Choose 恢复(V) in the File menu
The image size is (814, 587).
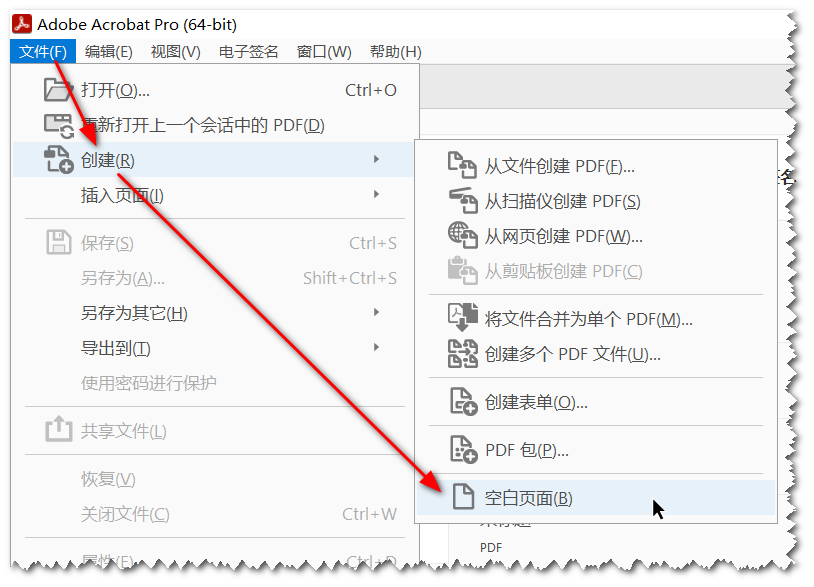[214, 479]
